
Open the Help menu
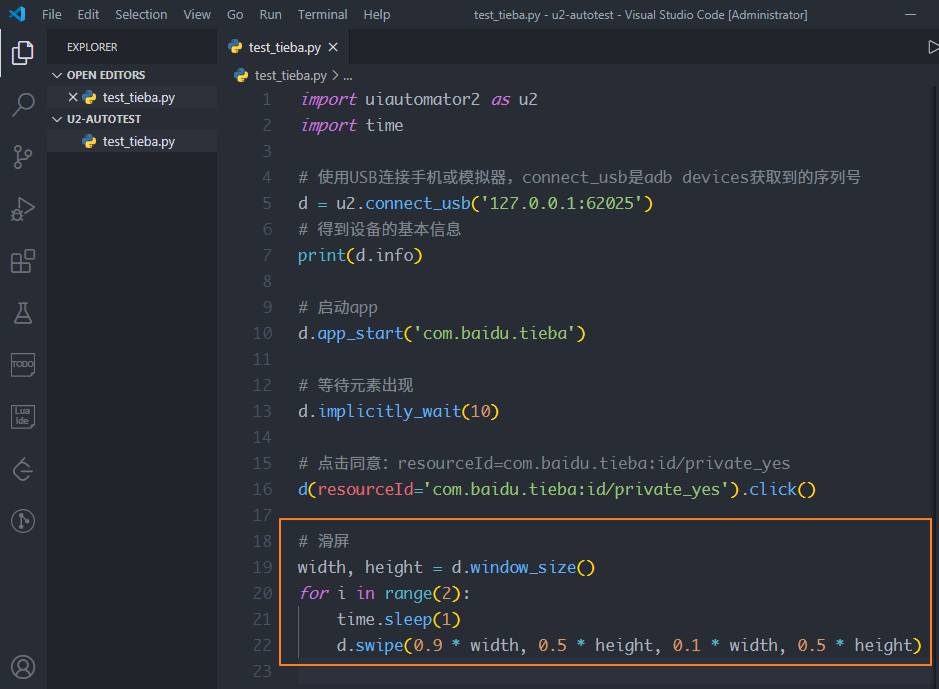pyautogui.click(x=376, y=14)
